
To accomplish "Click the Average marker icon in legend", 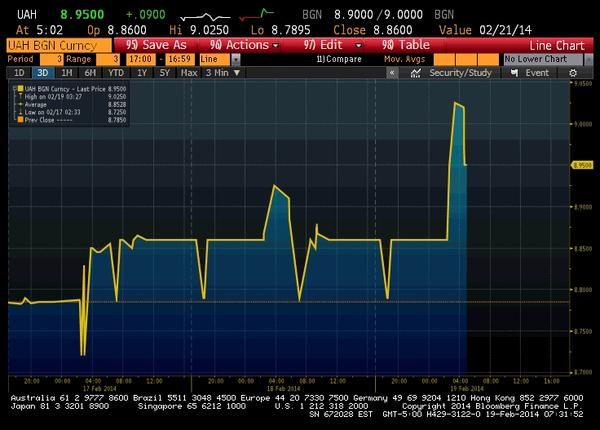I will pos(21,104).
